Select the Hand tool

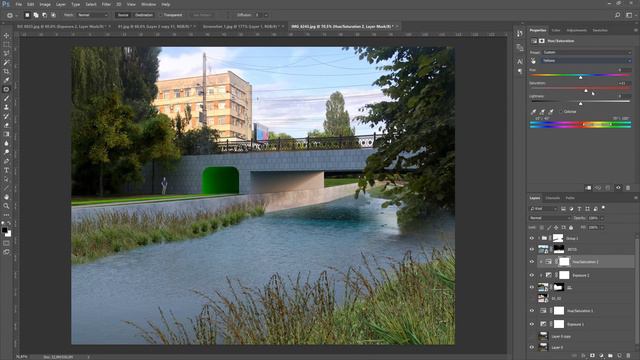pos(6,197)
